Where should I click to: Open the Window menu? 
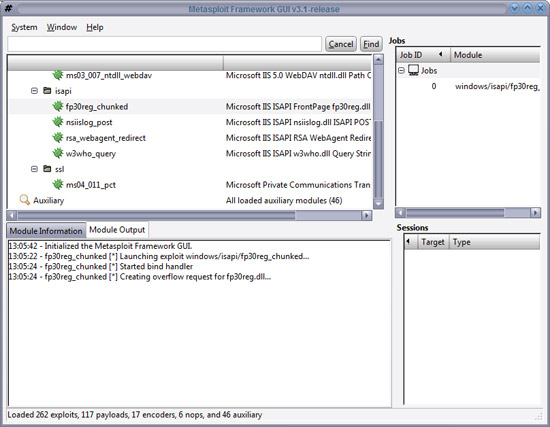[62, 27]
